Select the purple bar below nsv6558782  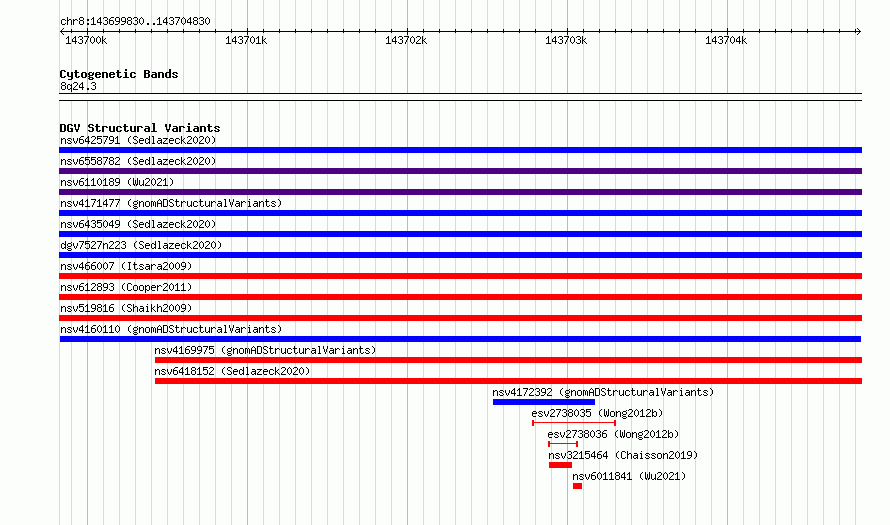click(x=460, y=171)
